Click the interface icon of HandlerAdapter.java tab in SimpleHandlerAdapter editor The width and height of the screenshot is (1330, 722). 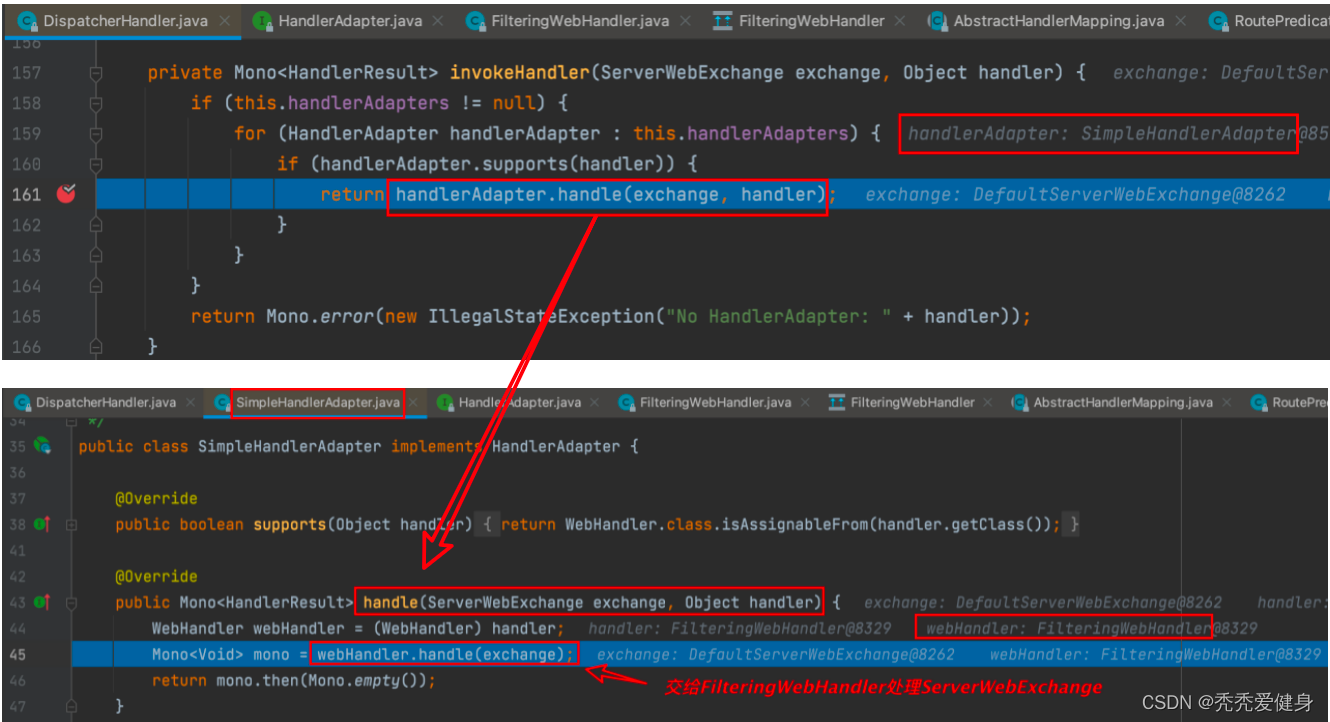point(445,402)
